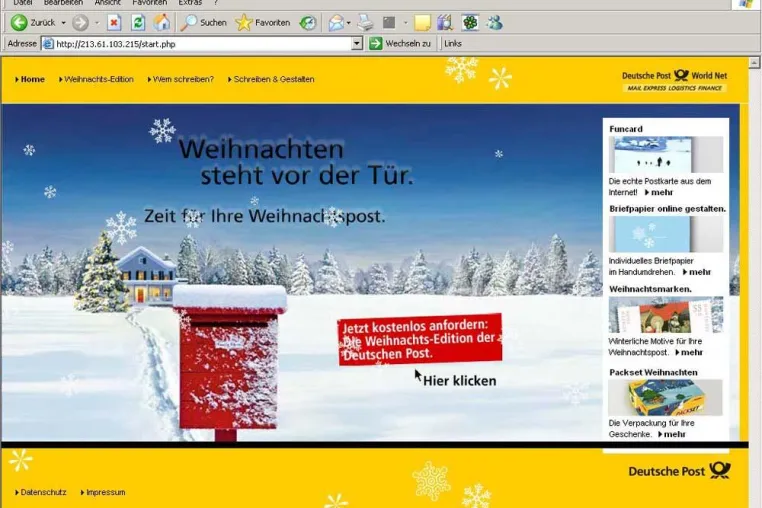Expand the address bar URL dropdown
This screenshot has width=762, height=508.
357,44
